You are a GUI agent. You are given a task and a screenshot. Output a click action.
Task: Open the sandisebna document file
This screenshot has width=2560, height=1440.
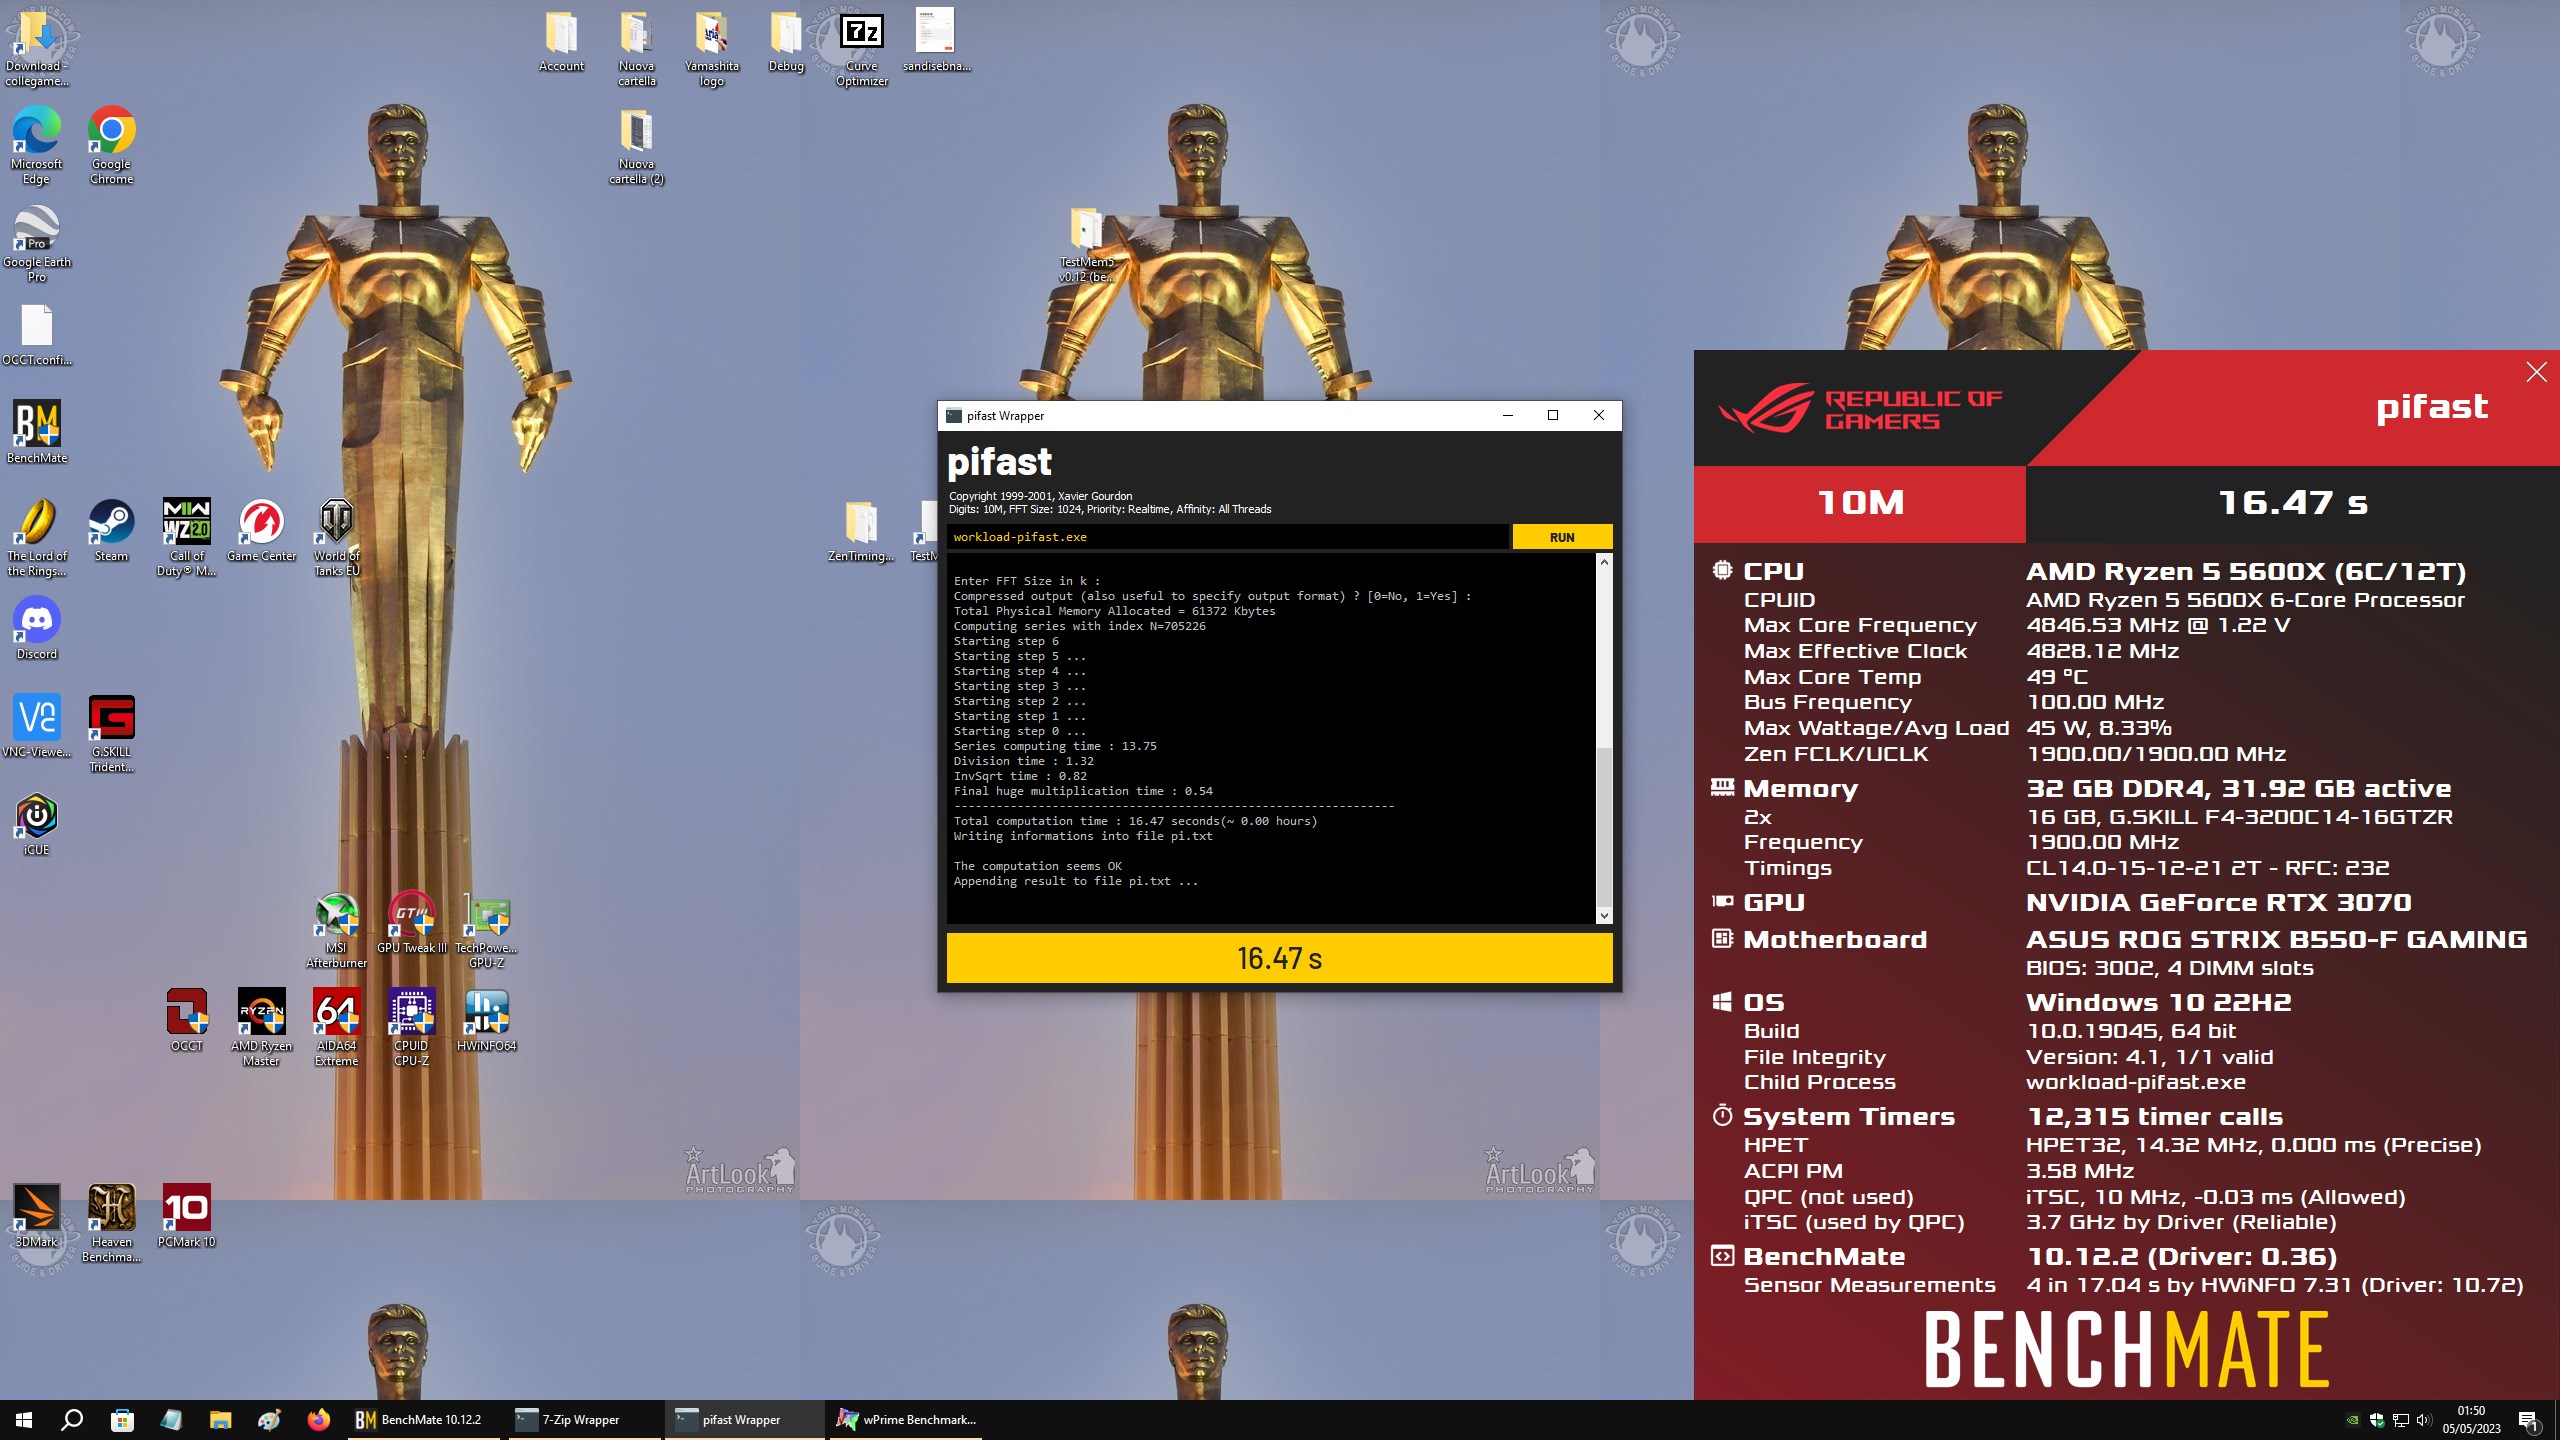click(x=937, y=40)
